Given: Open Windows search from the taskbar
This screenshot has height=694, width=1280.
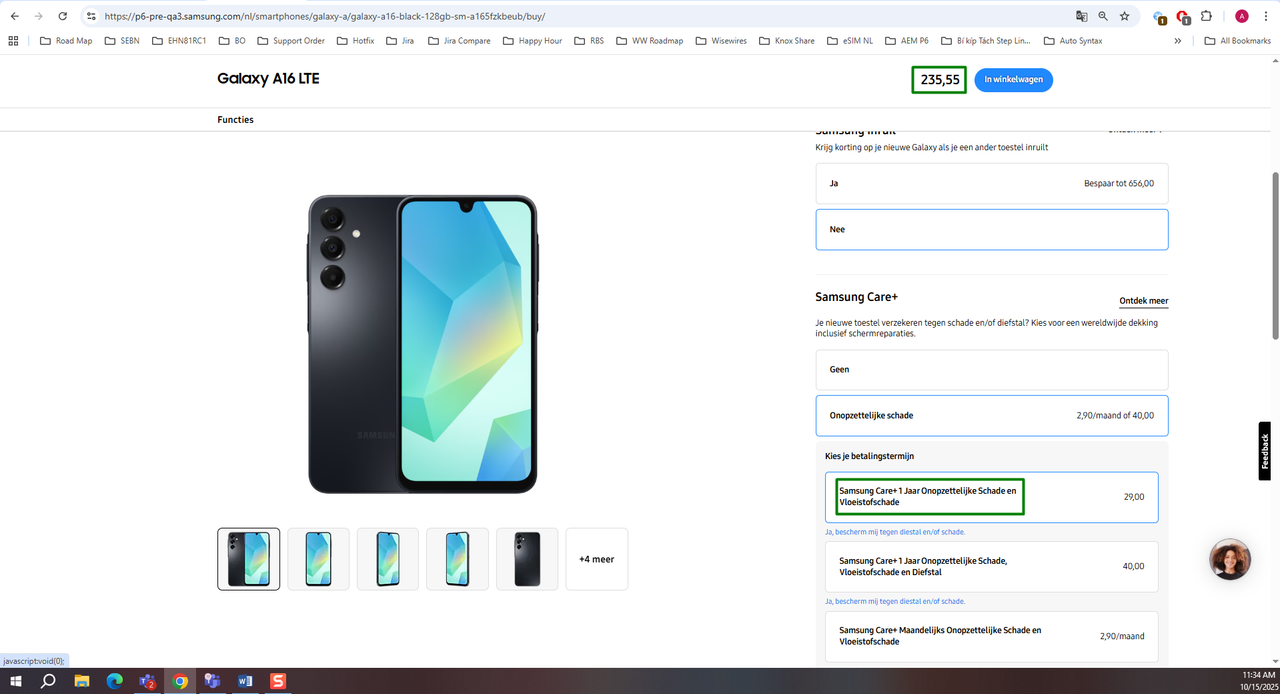Looking at the screenshot, I should click(x=48, y=681).
